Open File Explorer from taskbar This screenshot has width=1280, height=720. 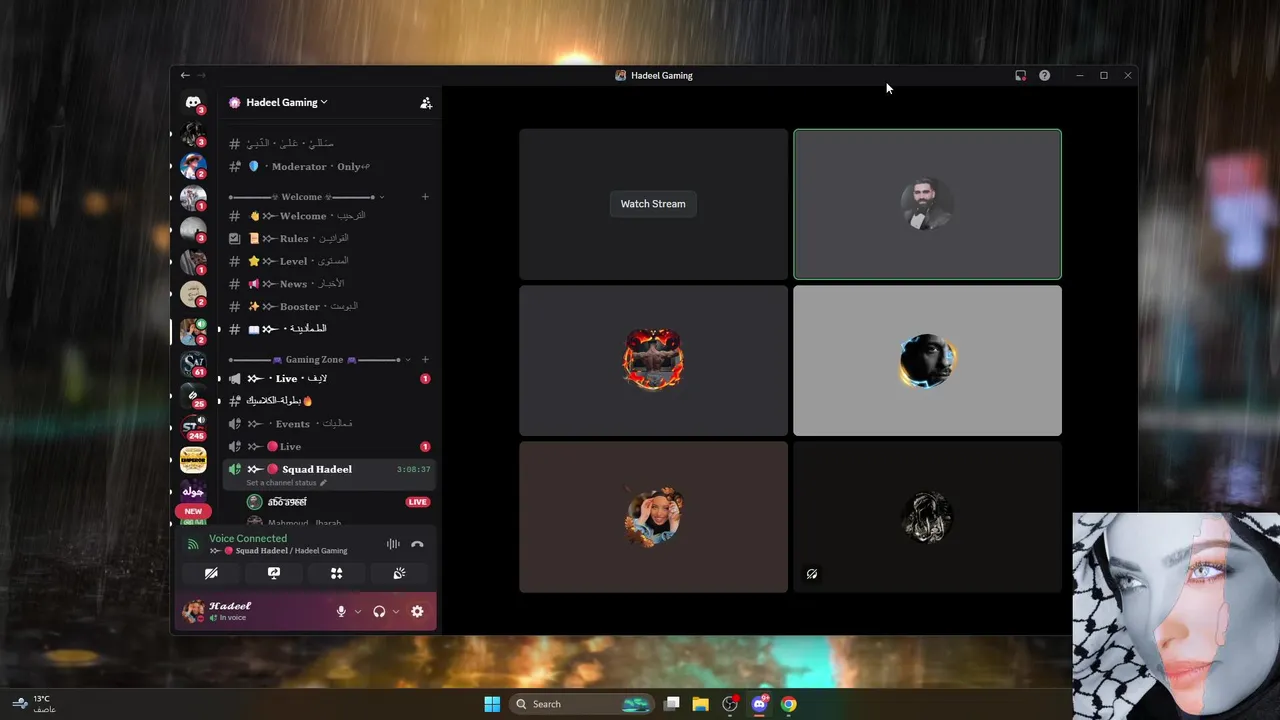[701, 704]
